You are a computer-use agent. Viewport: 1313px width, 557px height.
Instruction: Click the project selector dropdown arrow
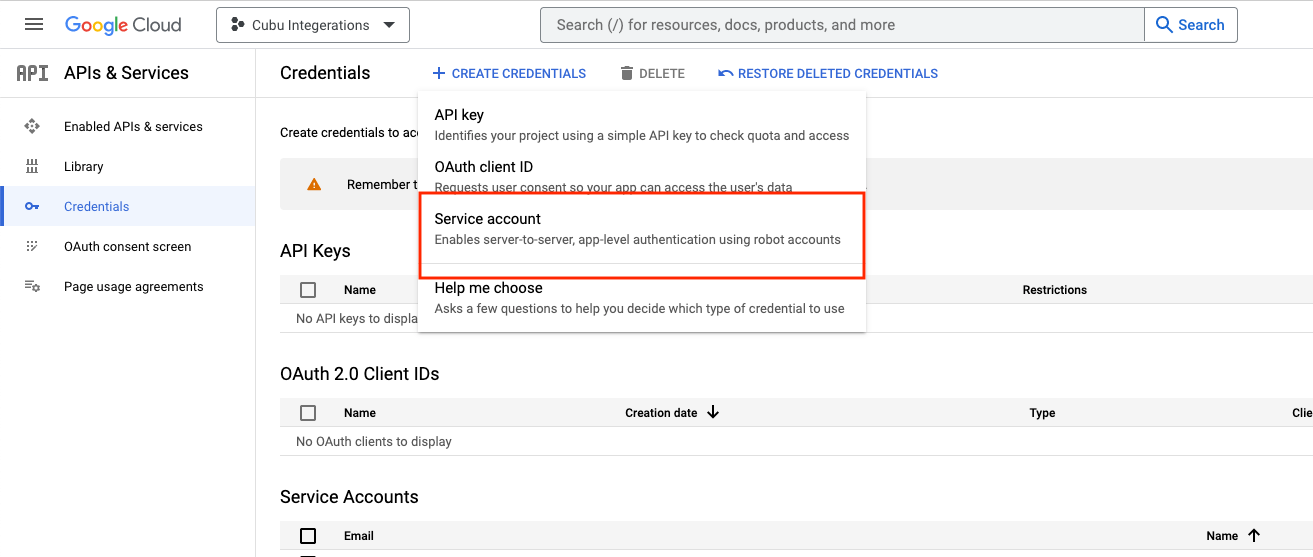pos(389,25)
